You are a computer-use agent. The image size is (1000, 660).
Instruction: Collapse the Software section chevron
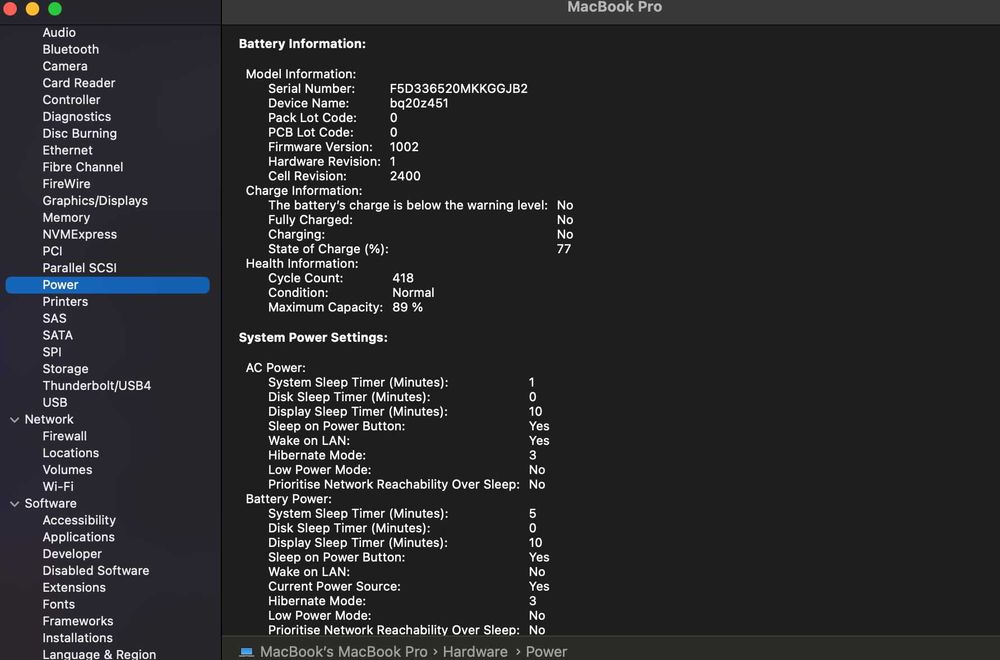point(14,504)
